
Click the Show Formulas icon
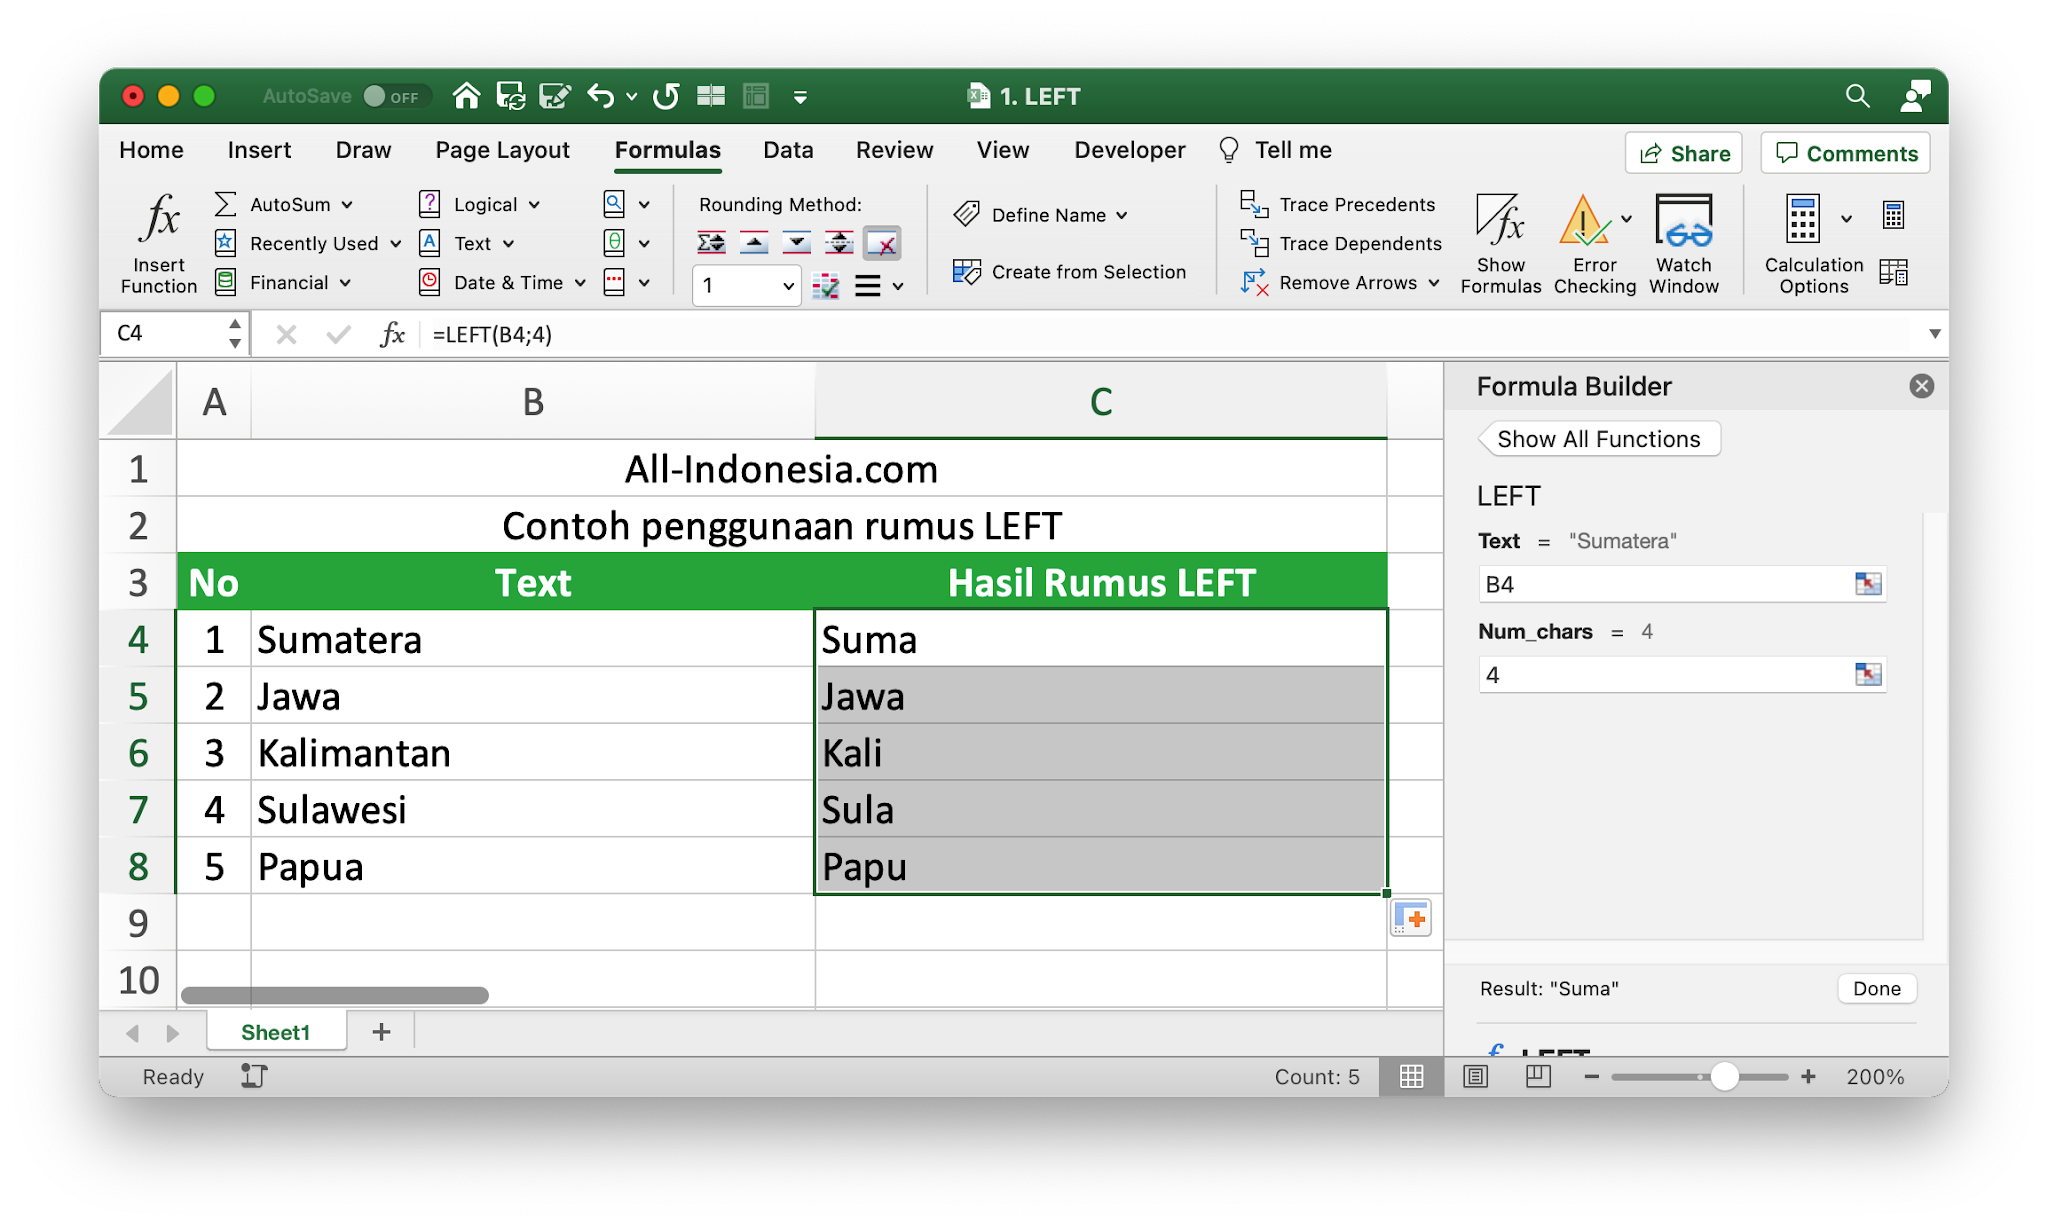tap(1500, 221)
